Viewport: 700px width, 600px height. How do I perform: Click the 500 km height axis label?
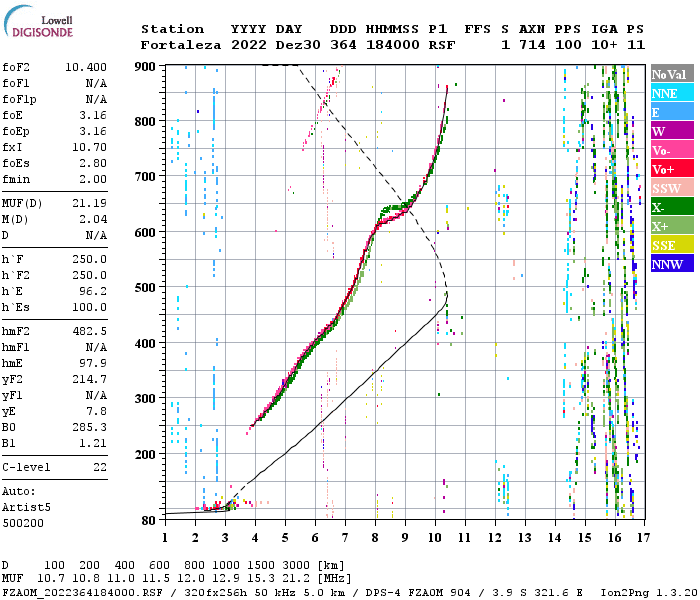[x=145, y=288]
